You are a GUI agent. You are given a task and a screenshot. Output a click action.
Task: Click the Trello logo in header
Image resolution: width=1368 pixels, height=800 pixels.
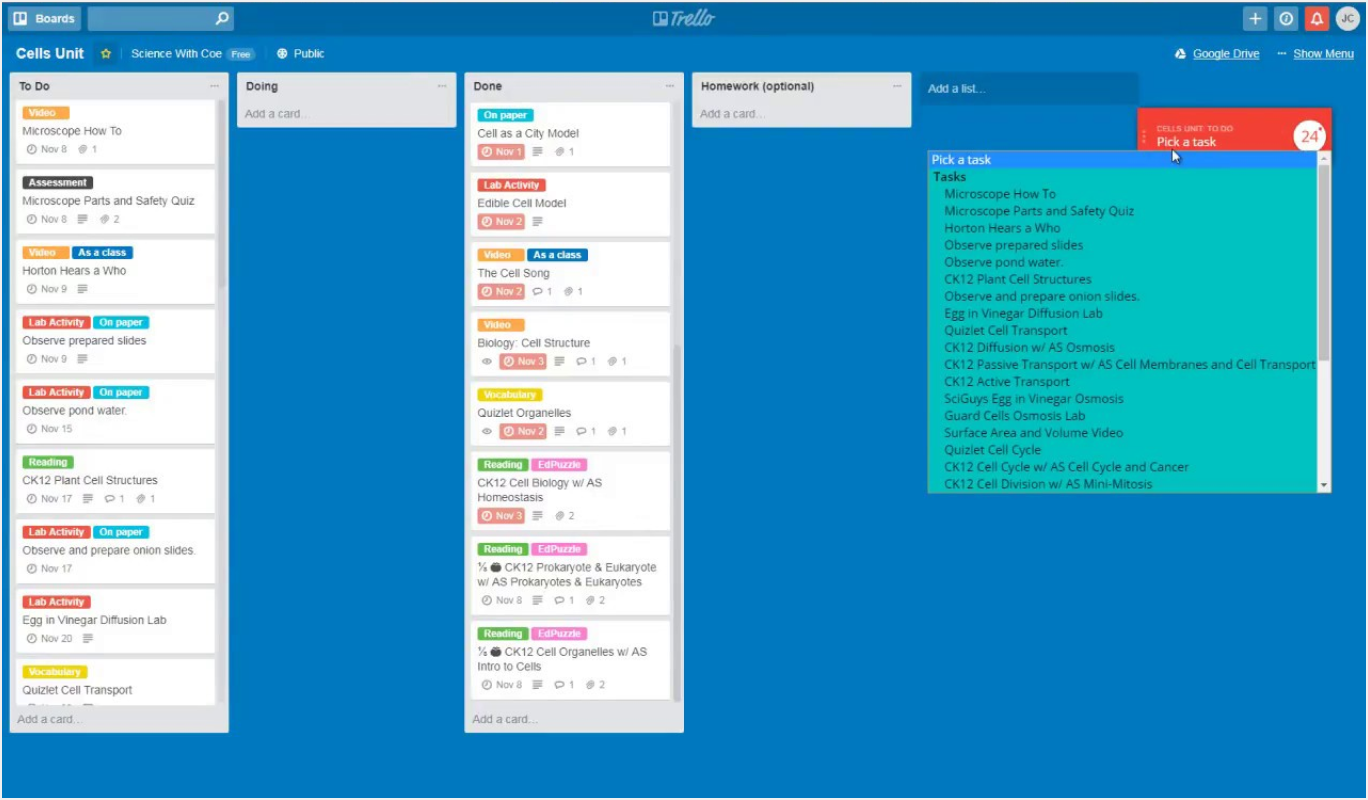(x=684, y=18)
